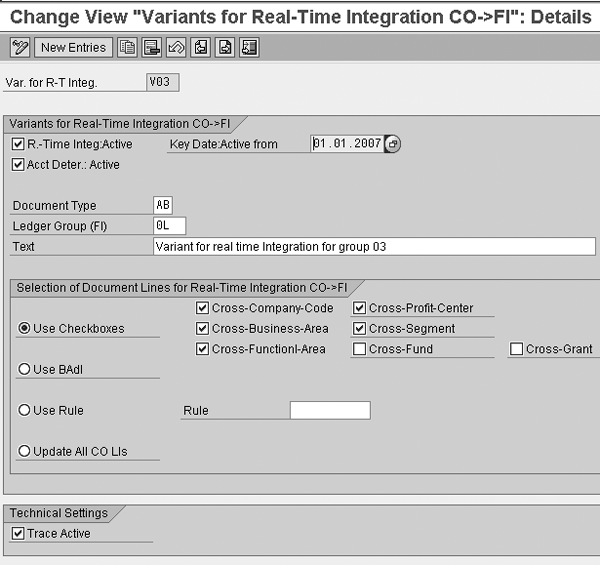The width and height of the screenshot is (600, 565).
Task: Click the Delete entry toolbar icon
Action: 151,47
